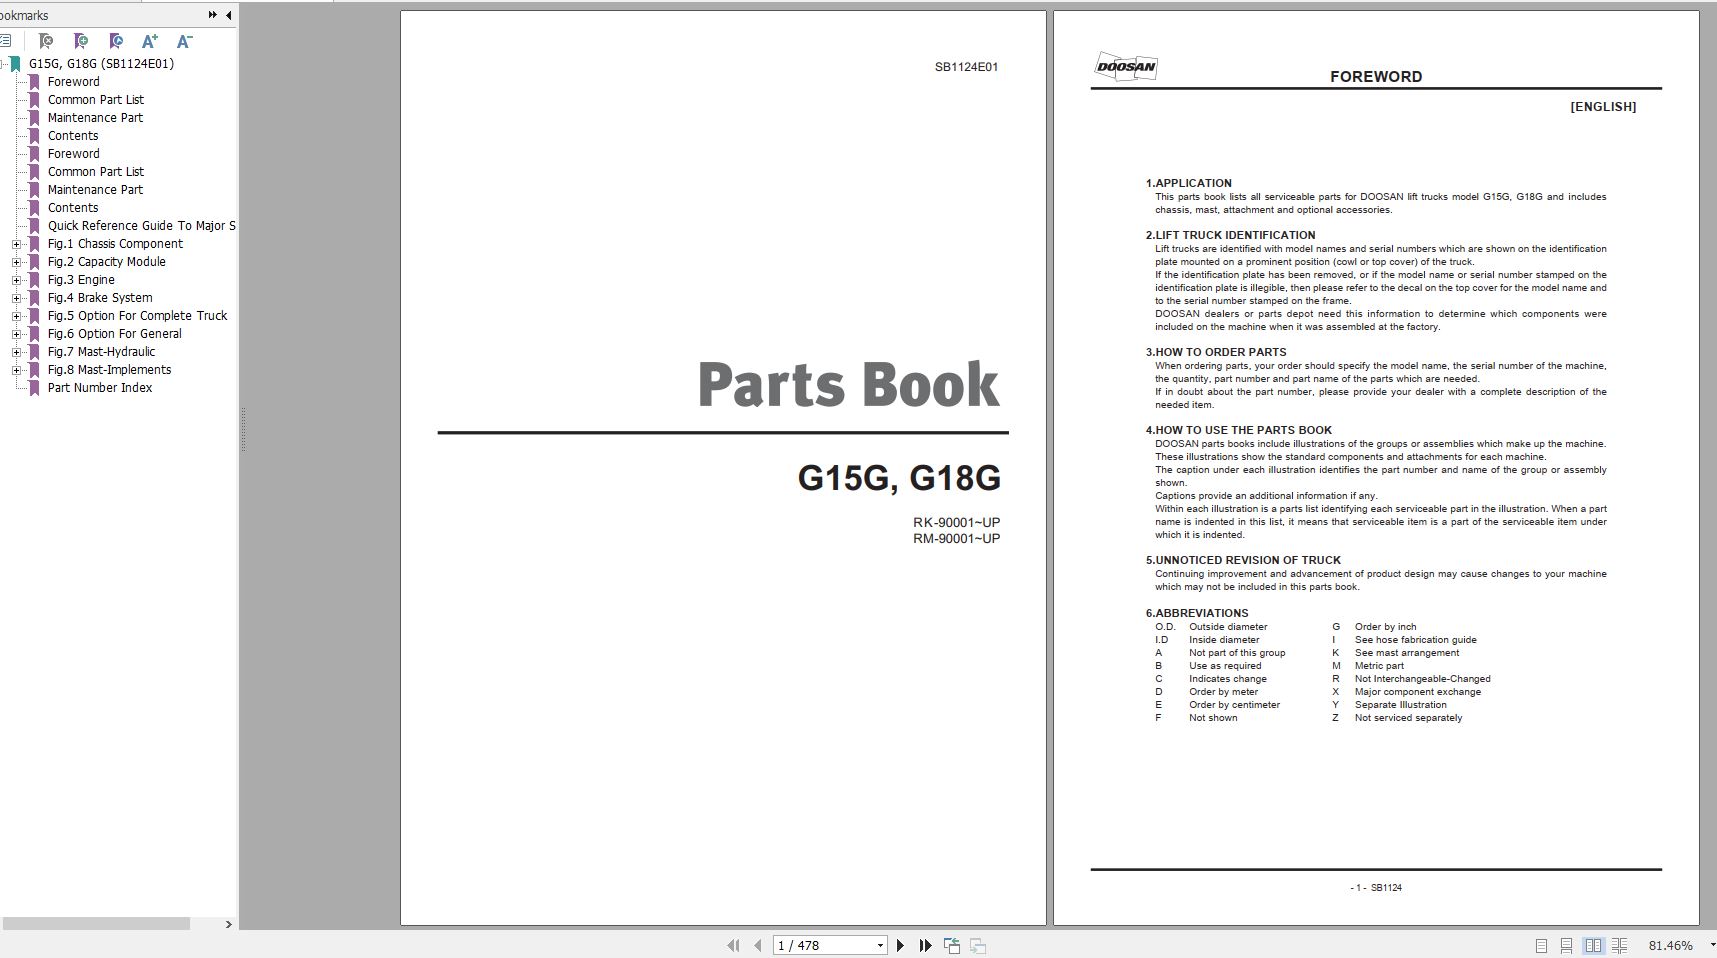The width and height of the screenshot is (1717, 958).
Task: Open Fig.1 Chassis Component bookmark
Action: click(x=115, y=244)
